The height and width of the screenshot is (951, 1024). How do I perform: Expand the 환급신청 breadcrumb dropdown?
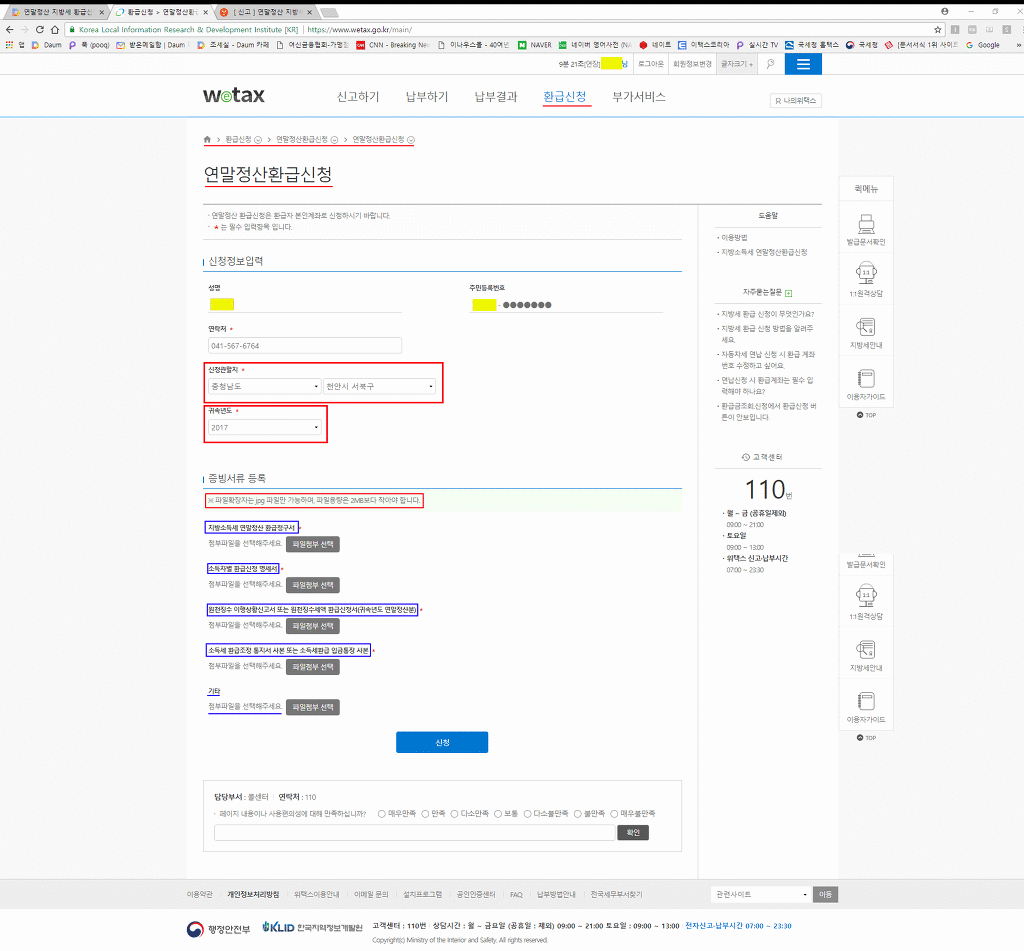tap(258, 140)
